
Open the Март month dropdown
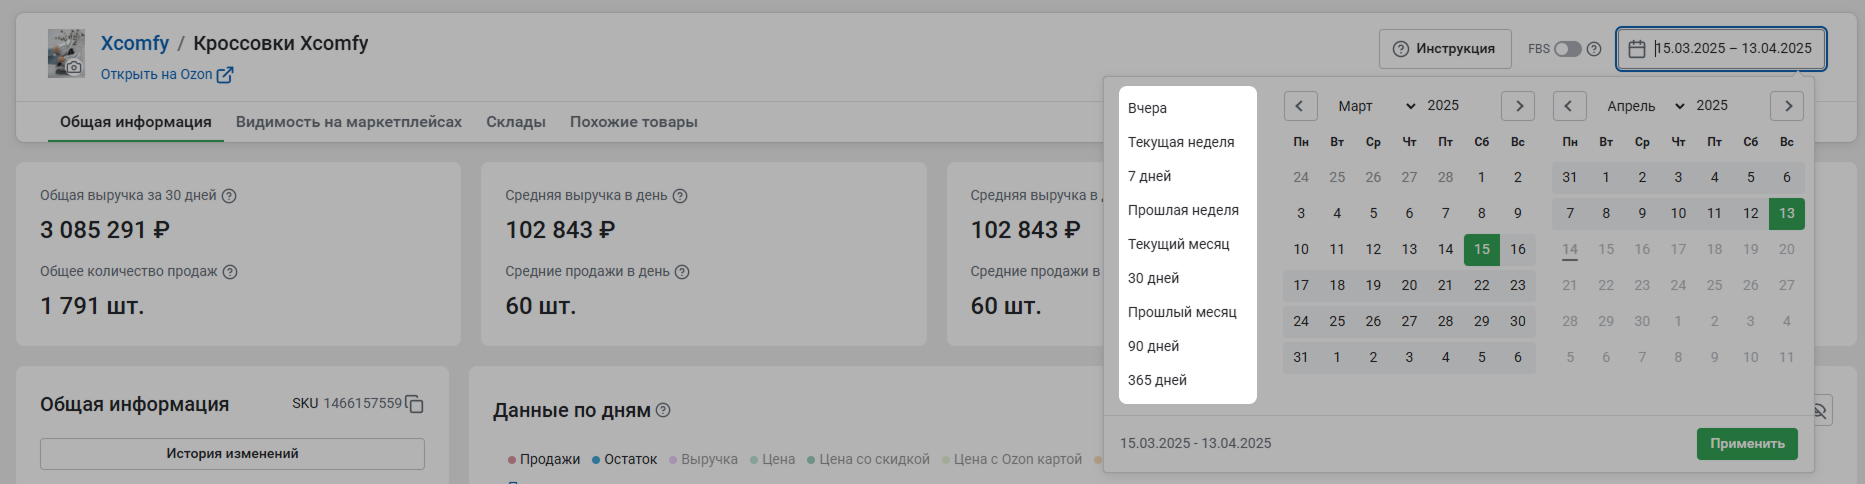click(x=1376, y=106)
